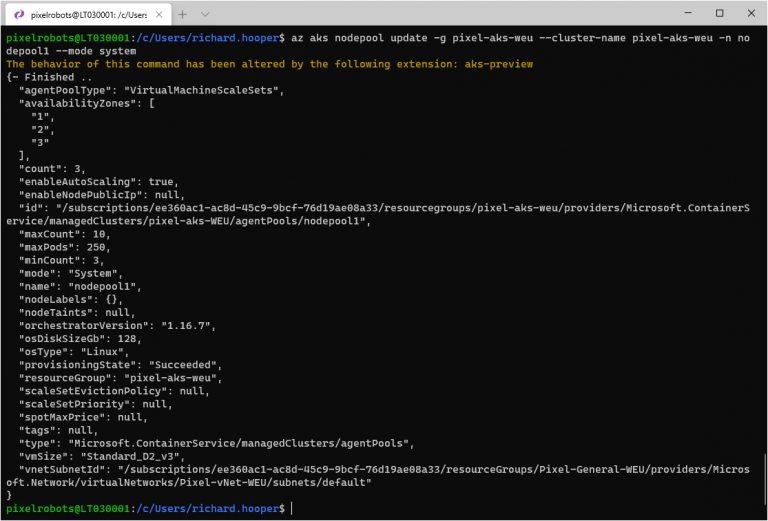The width and height of the screenshot is (768, 521).
Task: Click the "name": "nodepool1" line
Action: point(80,286)
